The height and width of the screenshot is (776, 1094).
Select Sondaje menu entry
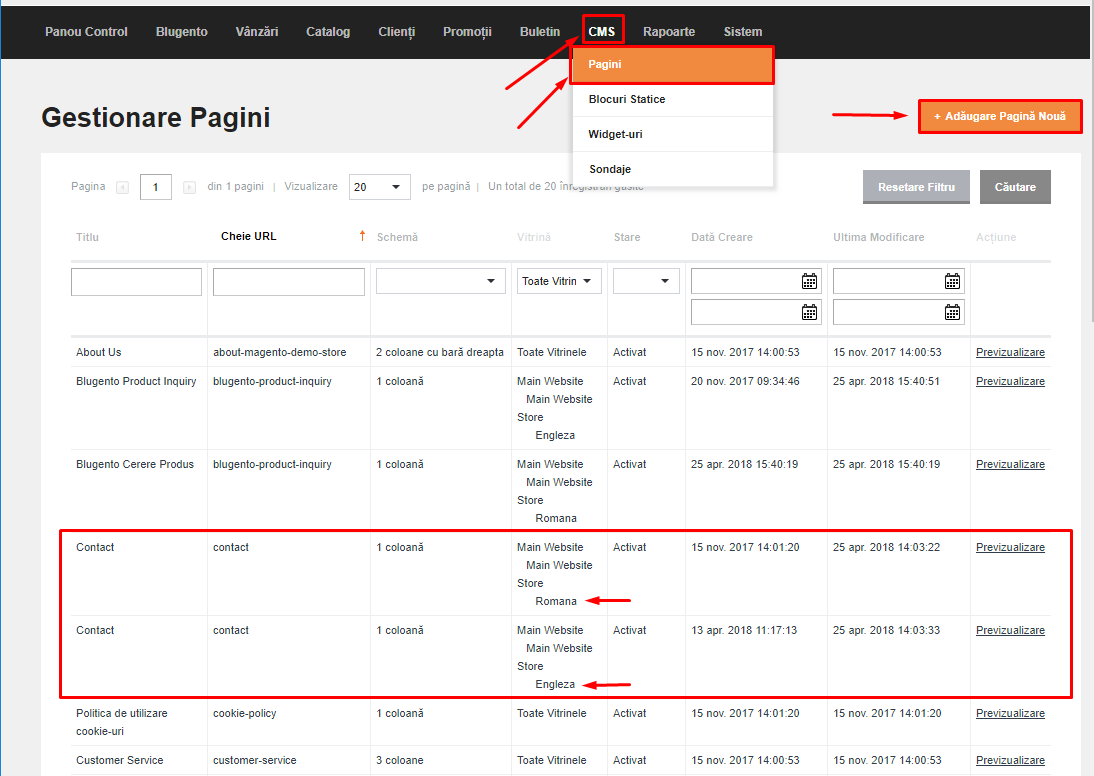pos(673,169)
